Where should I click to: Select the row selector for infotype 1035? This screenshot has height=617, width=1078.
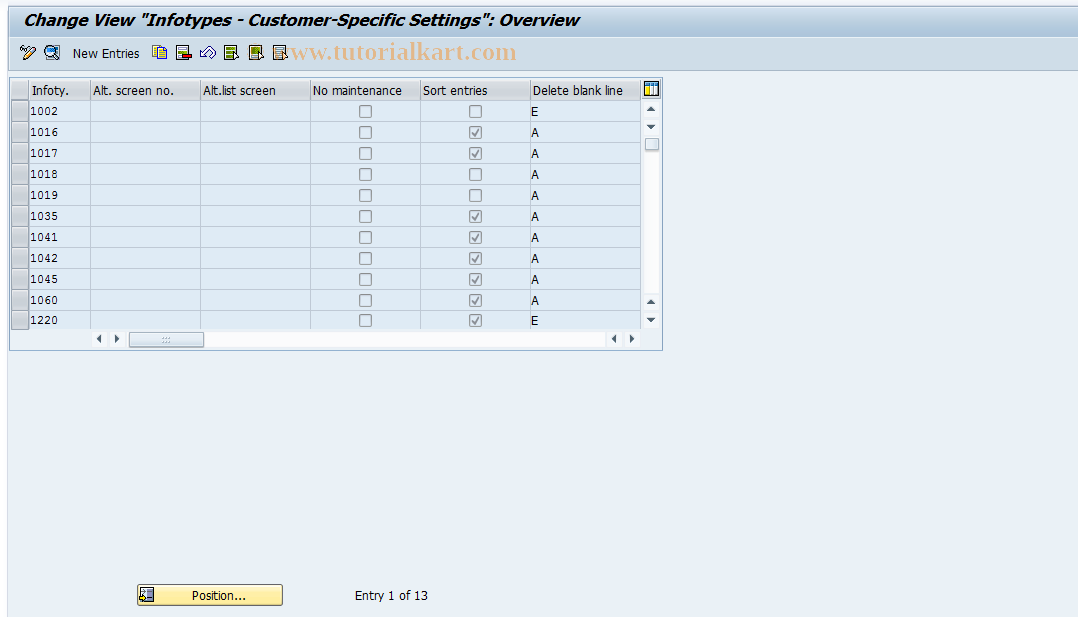[x=19, y=217]
